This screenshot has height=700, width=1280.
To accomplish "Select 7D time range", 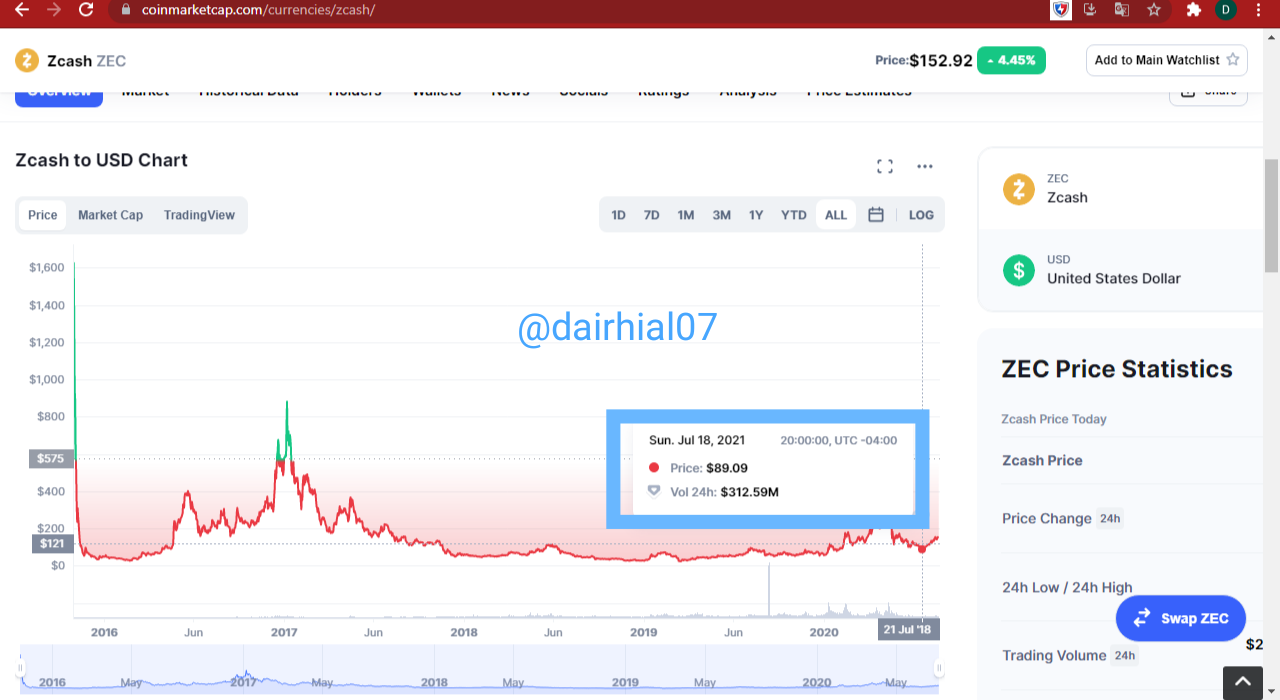I will [x=651, y=215].
